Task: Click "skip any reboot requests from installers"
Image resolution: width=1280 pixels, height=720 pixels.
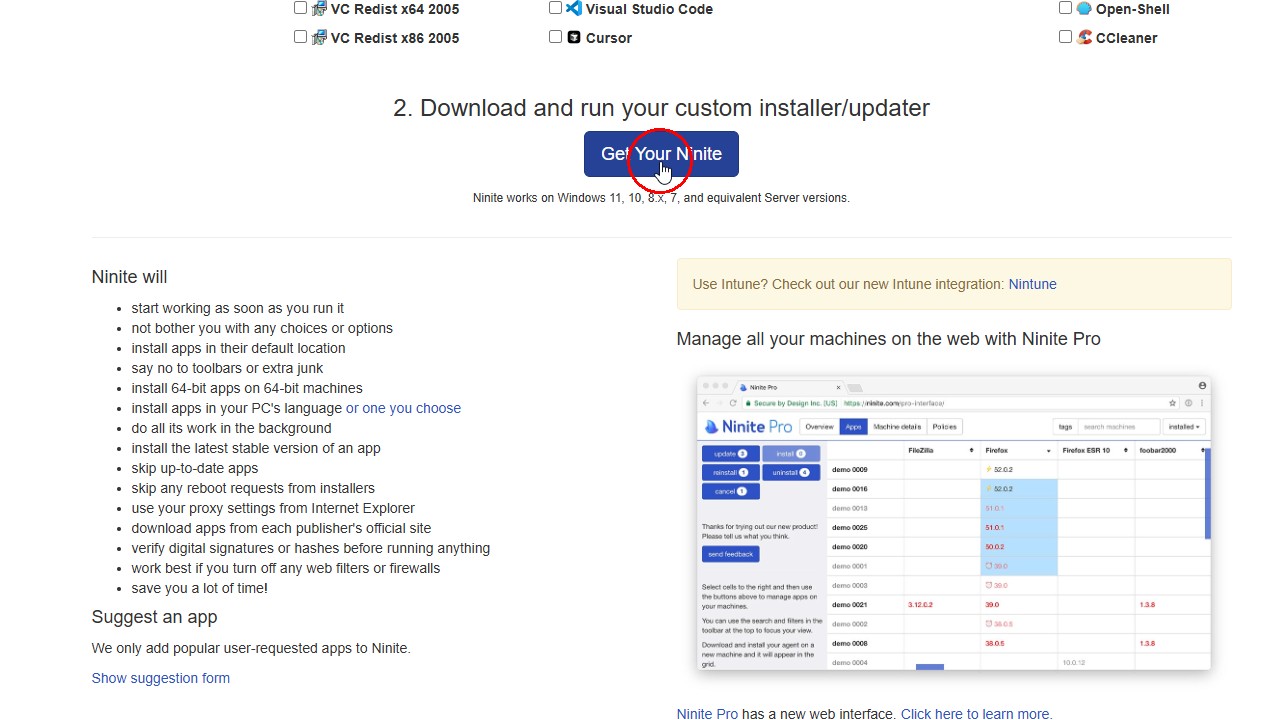Action: (253, 488)
